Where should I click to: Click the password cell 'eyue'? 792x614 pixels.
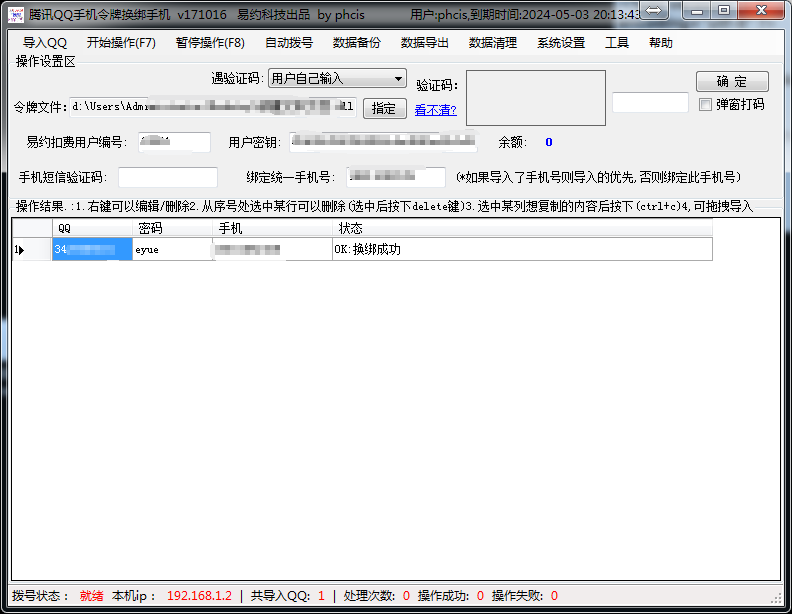172,249
